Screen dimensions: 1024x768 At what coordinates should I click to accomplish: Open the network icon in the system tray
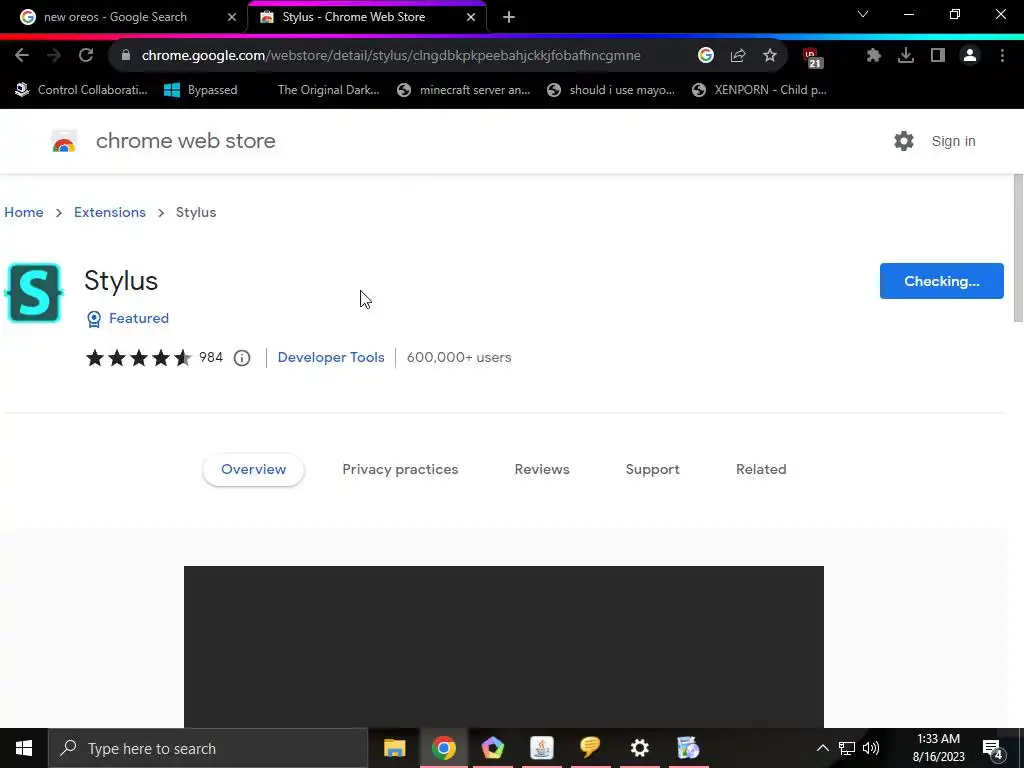click(847, 748)
